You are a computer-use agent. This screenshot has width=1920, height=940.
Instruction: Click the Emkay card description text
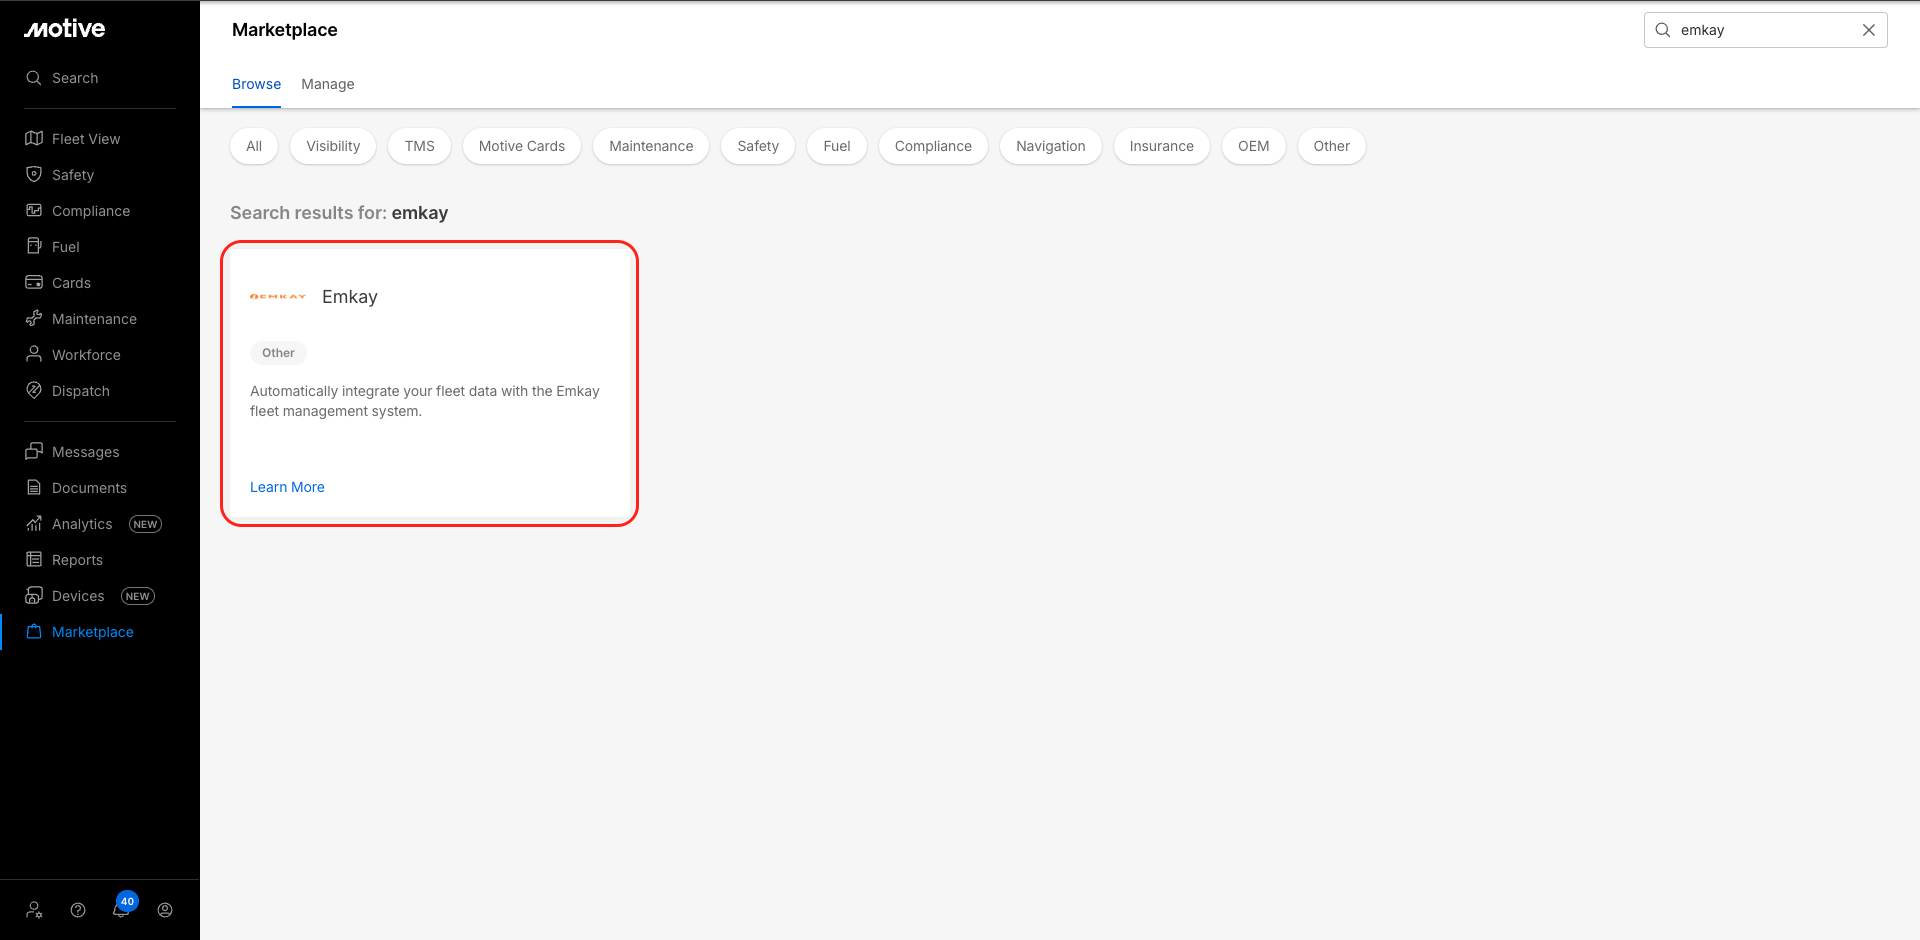point(425,401)
